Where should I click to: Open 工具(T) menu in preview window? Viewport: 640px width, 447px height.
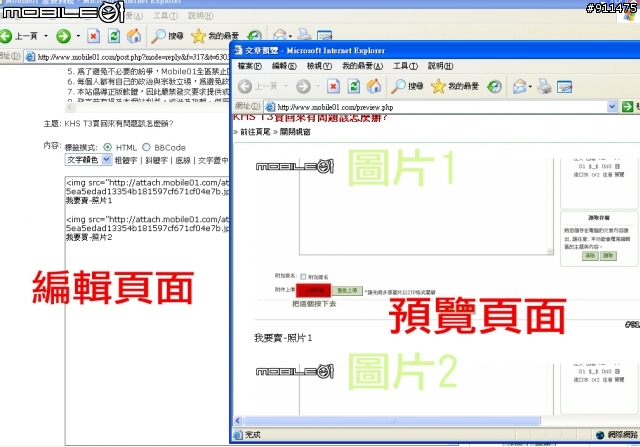tap(406, 66)
